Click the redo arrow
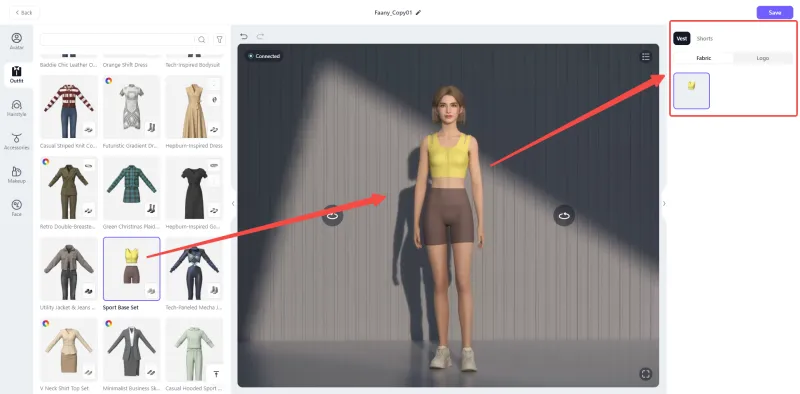The width and height of the screenshot is (800, 394). coord(260,36)
